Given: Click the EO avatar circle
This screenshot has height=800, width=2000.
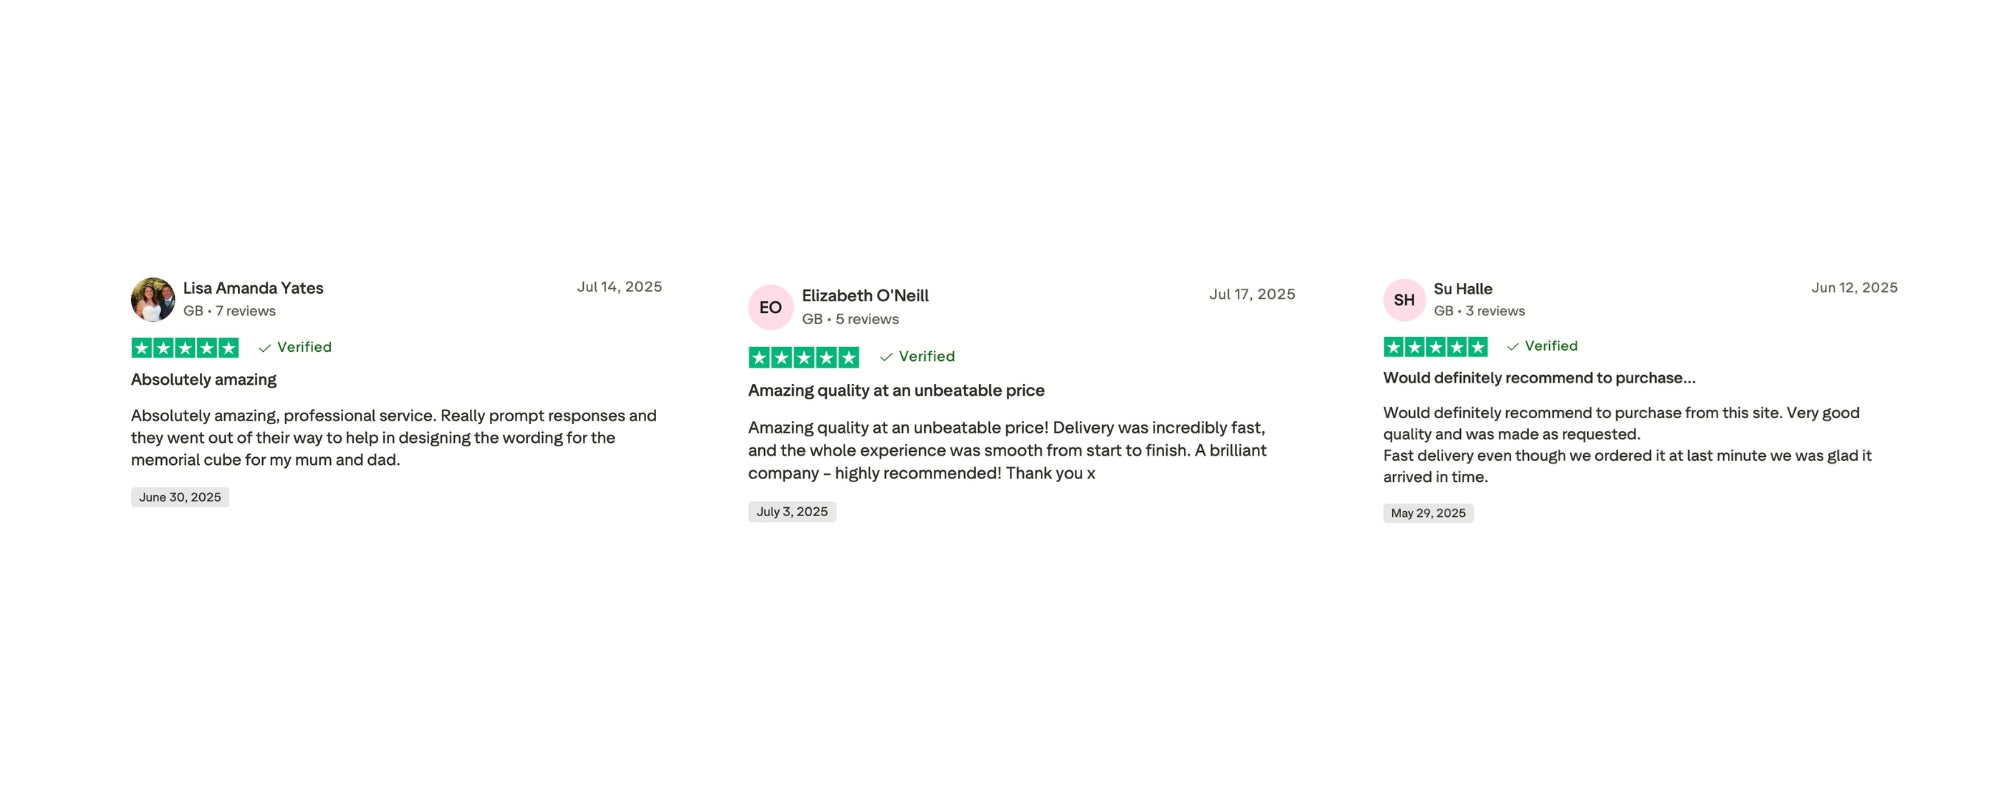Looking at the screenshot, I should tap(771, 307).
